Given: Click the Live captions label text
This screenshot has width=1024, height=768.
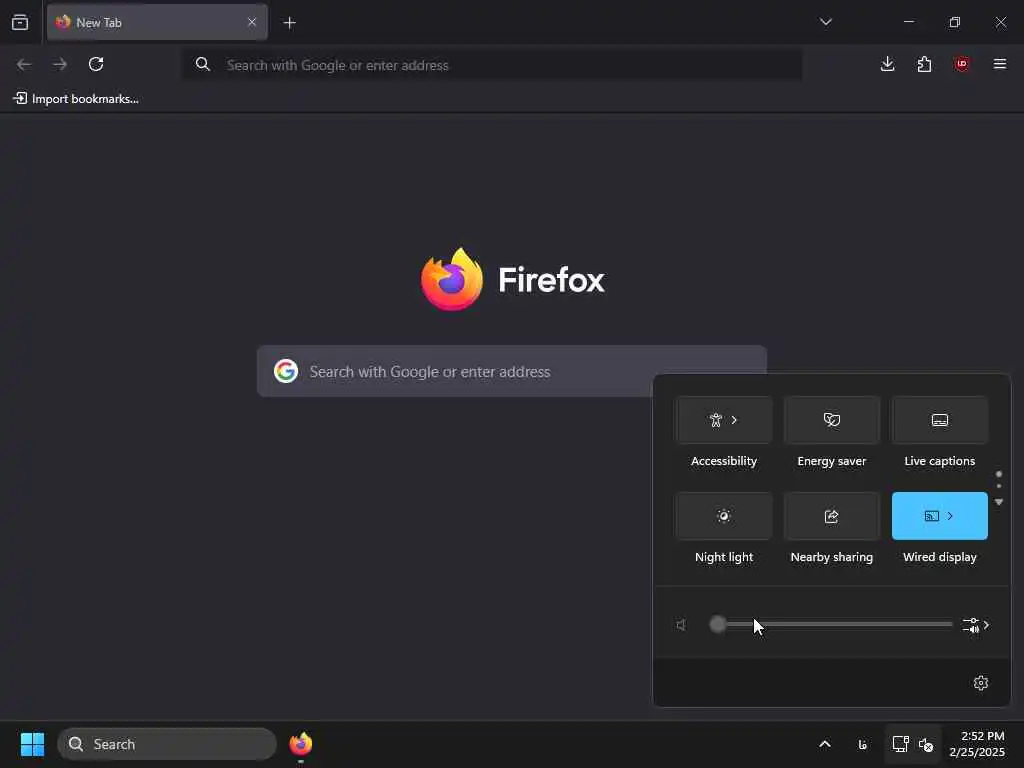Looking at the screenshot, I should click(x=939, y=461).
